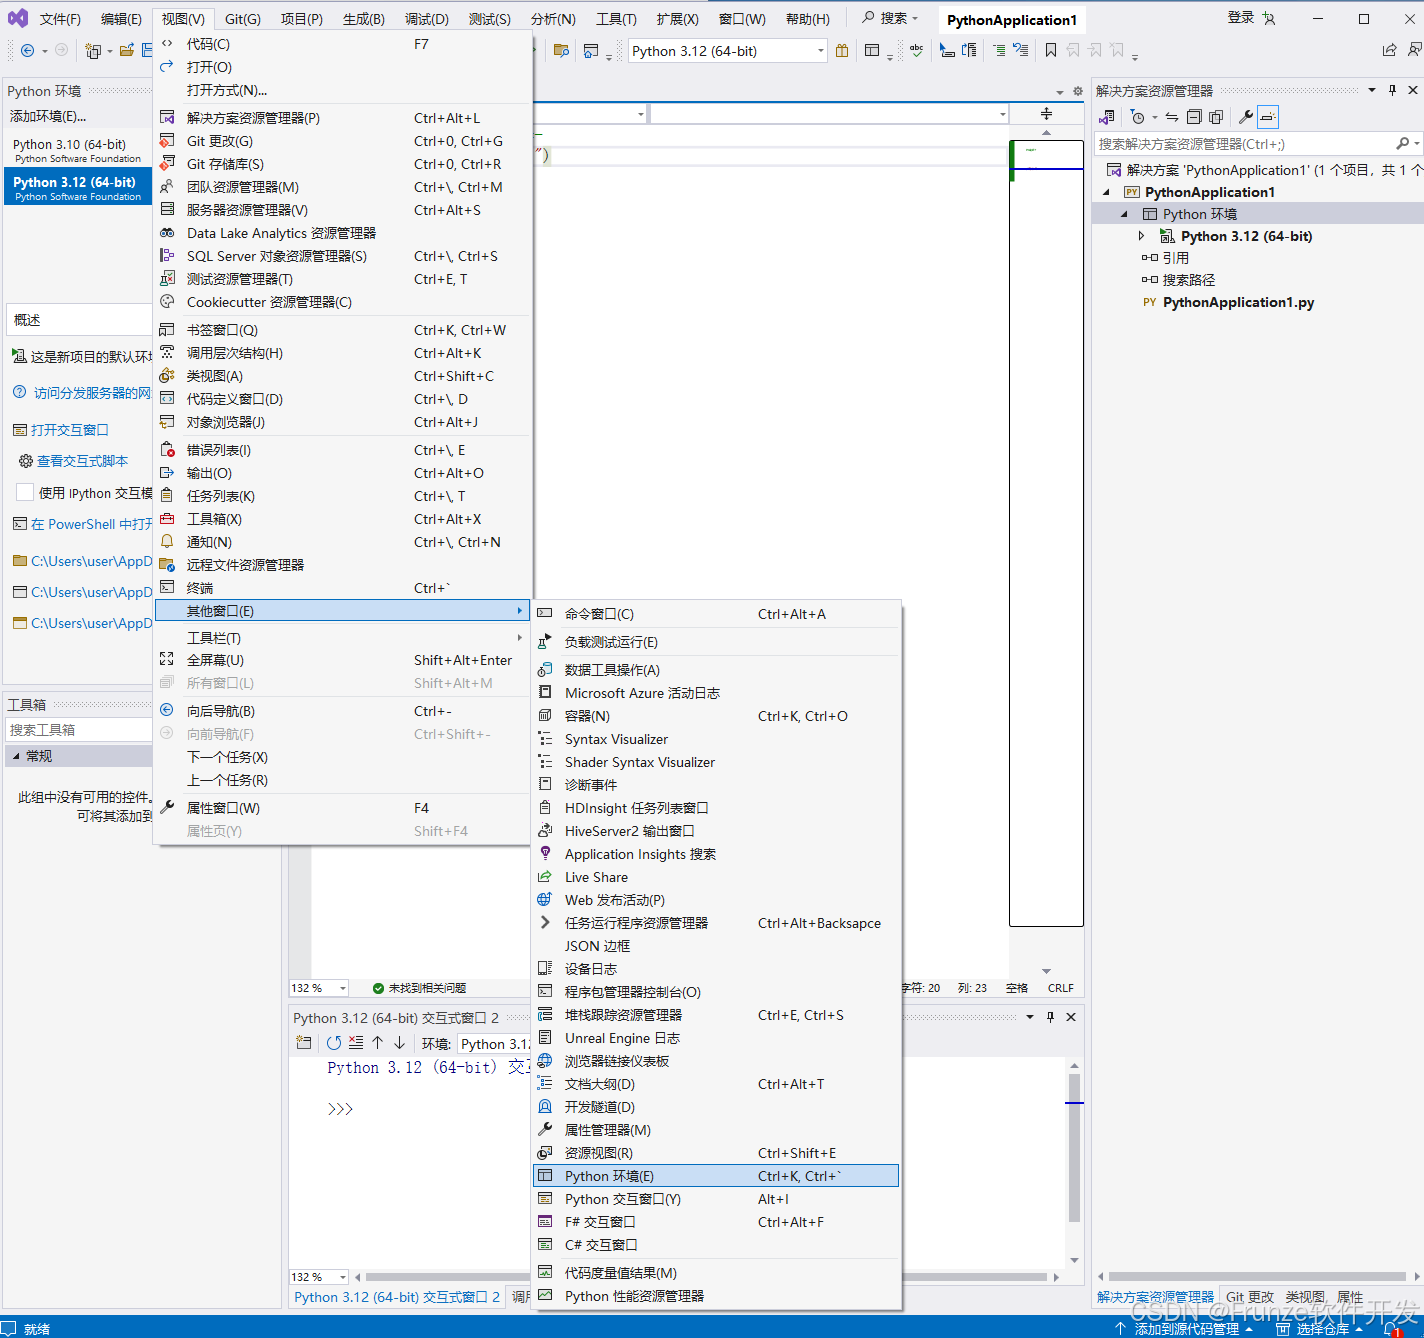This screenshot has width=1424, height=1338.
Task: Collapse the PythonApplication1 project node
Action: point(1106,192)
